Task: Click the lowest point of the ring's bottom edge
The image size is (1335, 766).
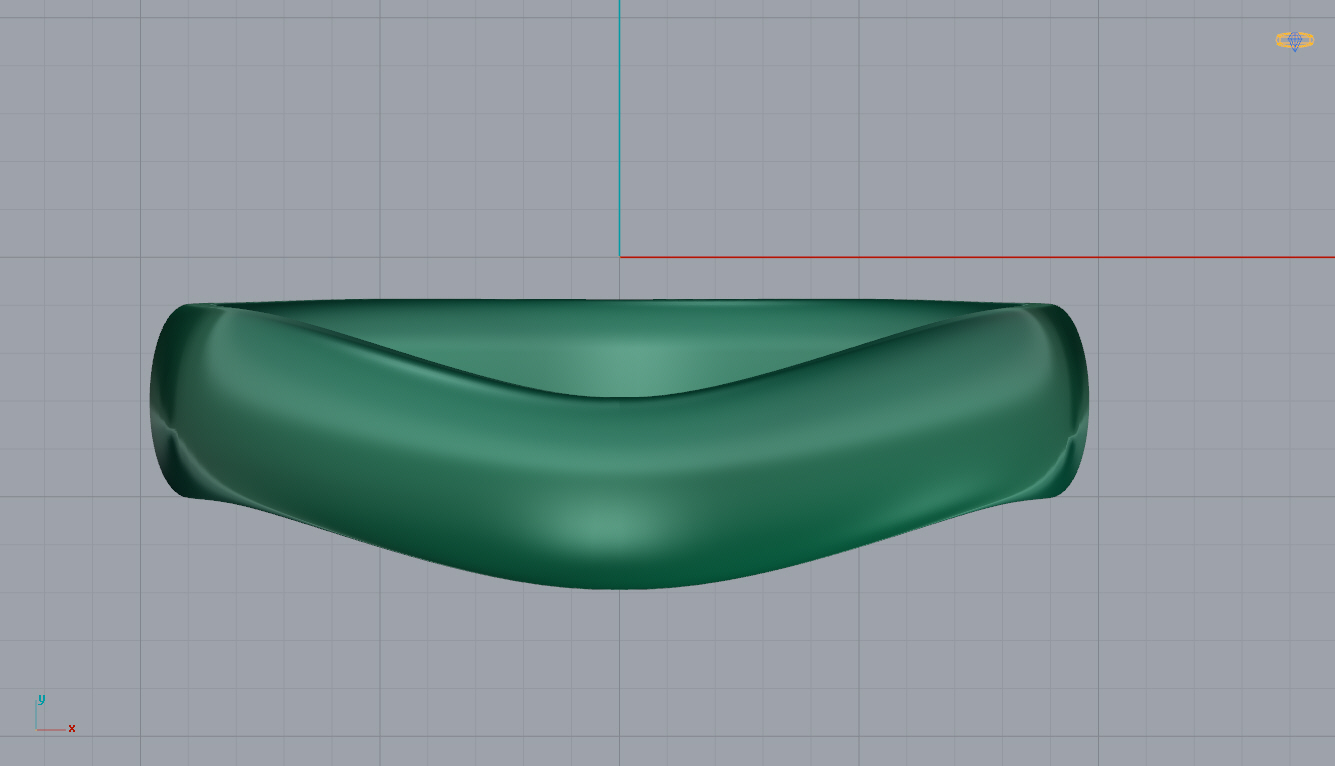Action: (618, 587)
